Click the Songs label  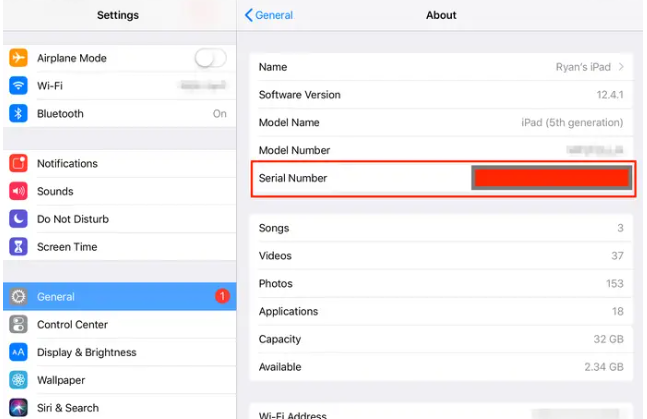(274, 228)
